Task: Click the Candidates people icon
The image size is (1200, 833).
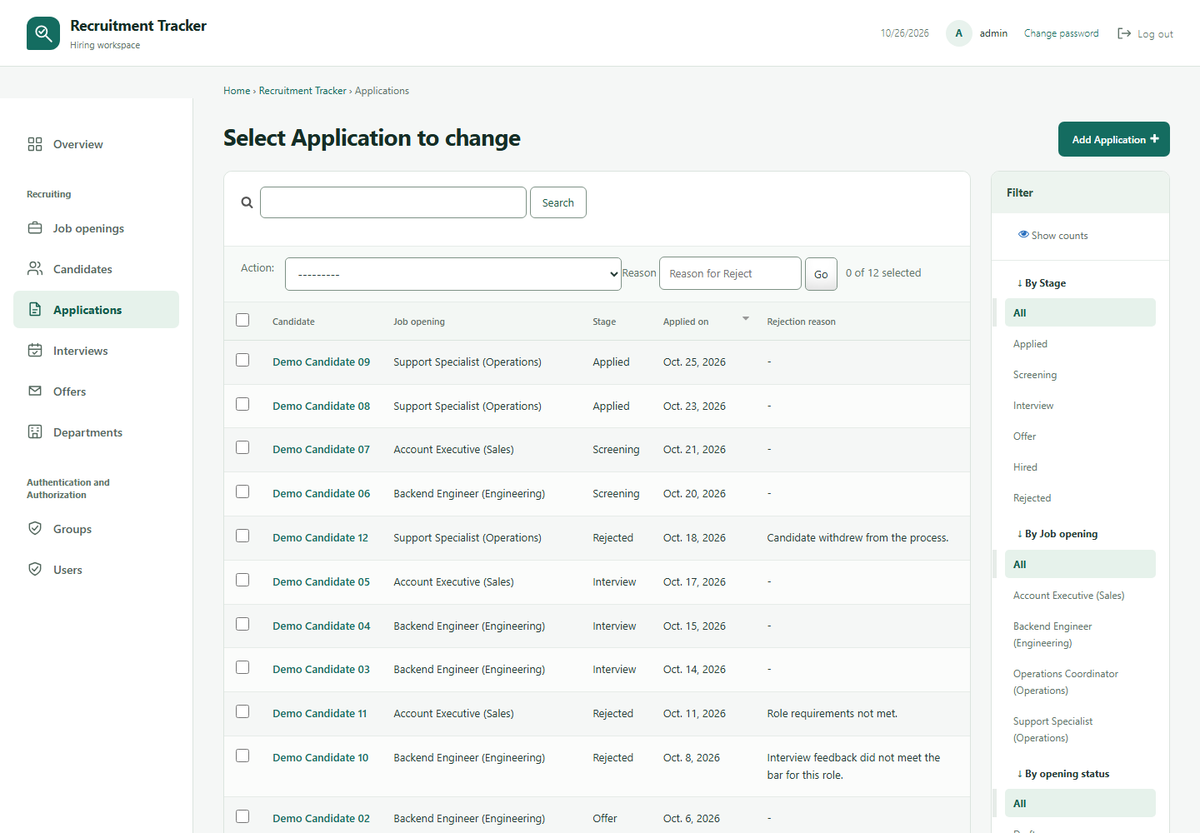Action: (35, 269)
